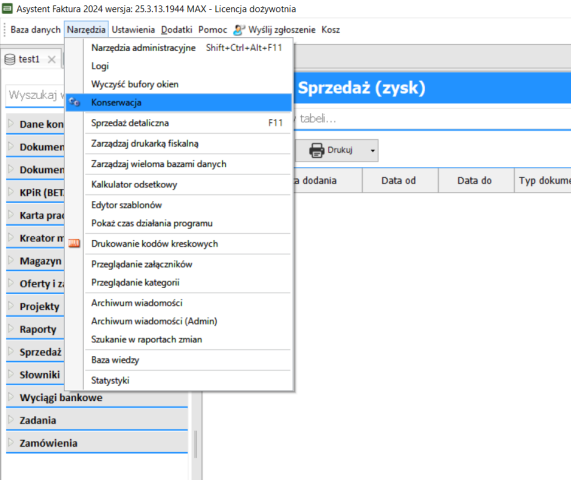Click the Wyciągi bankowe label

pos(61,397)
